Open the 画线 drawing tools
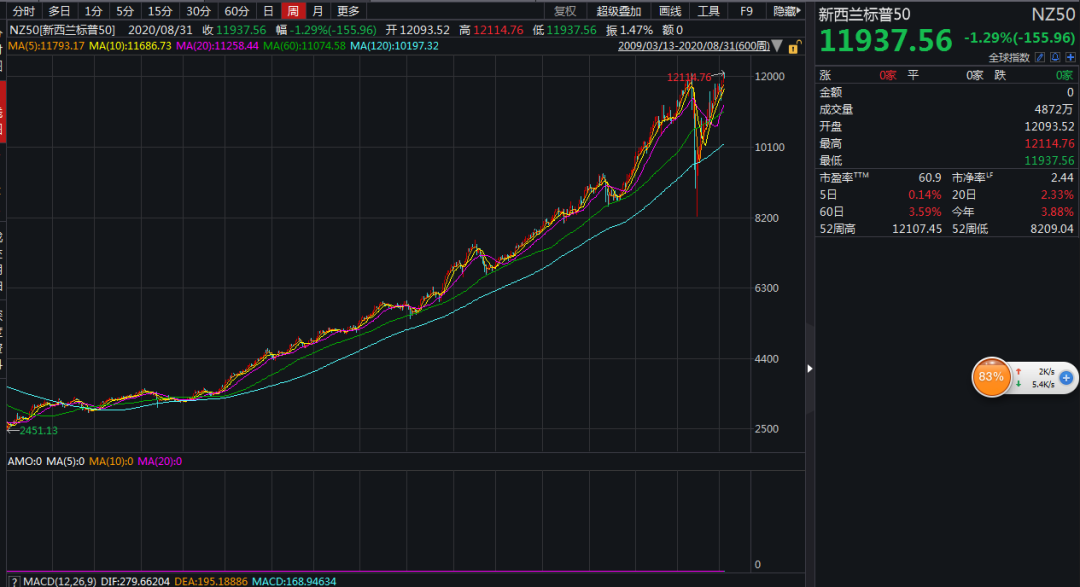 pos(670,11)
